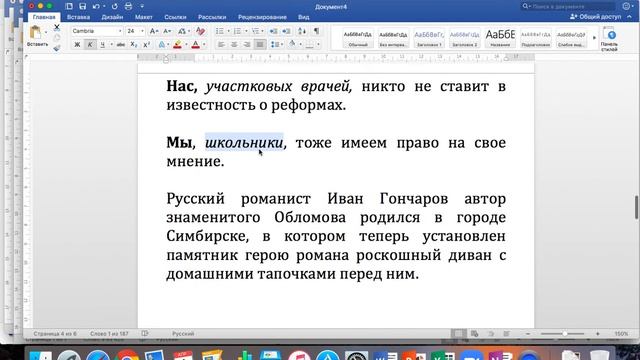Apply strikethrough formatting (abc)

(x=121, y=44)
